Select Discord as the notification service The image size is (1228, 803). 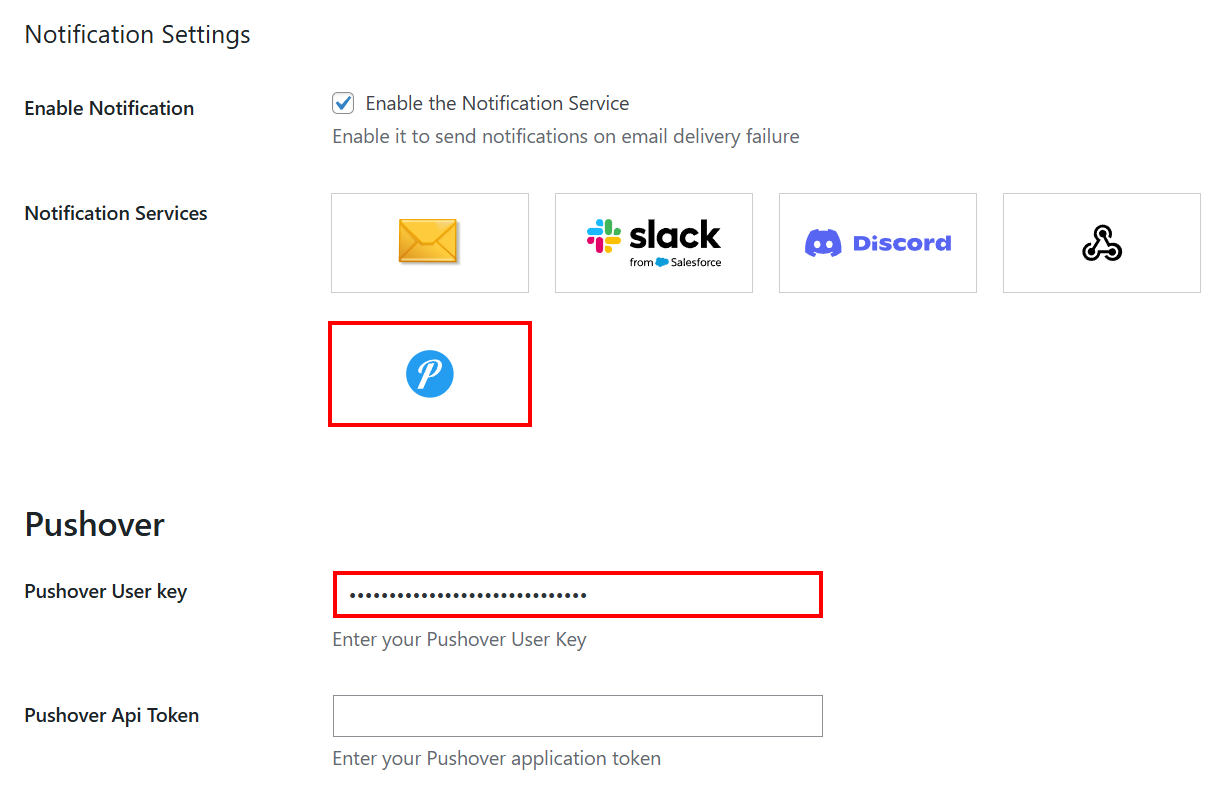tap(877, 242)
